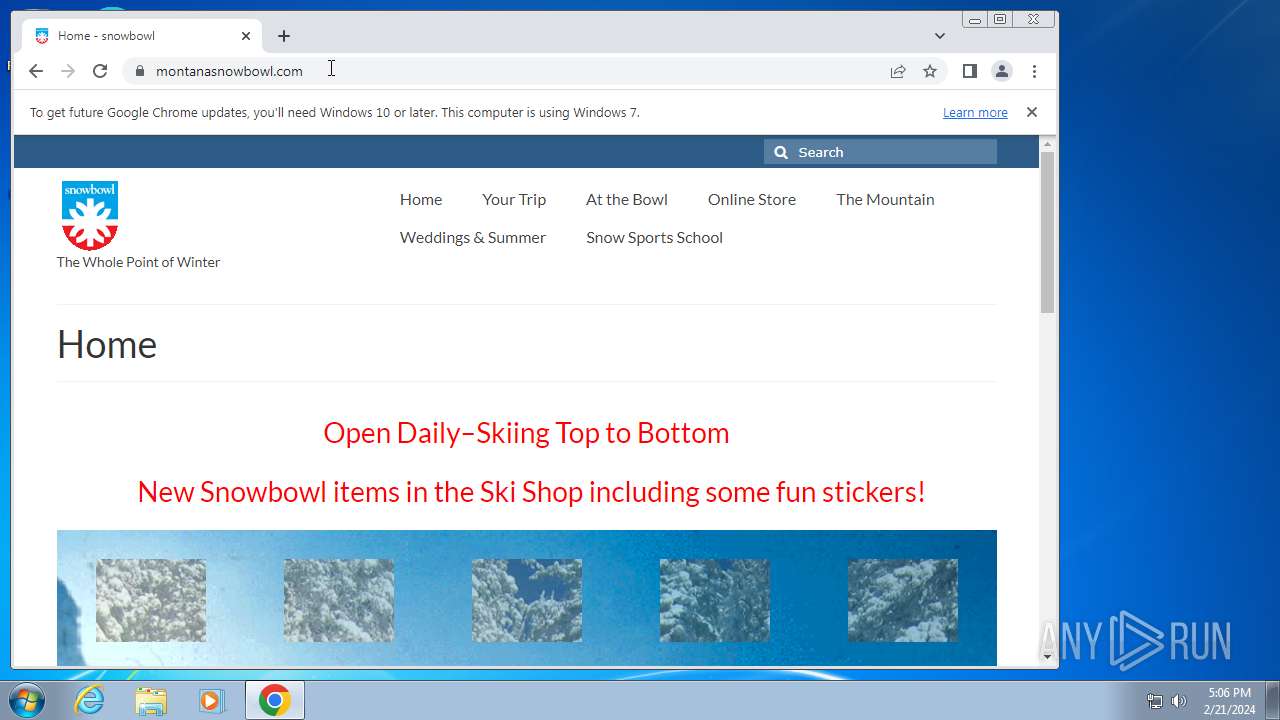Click the Home page heading
Screen dimensions: 1280x720
tap(107, 344)
